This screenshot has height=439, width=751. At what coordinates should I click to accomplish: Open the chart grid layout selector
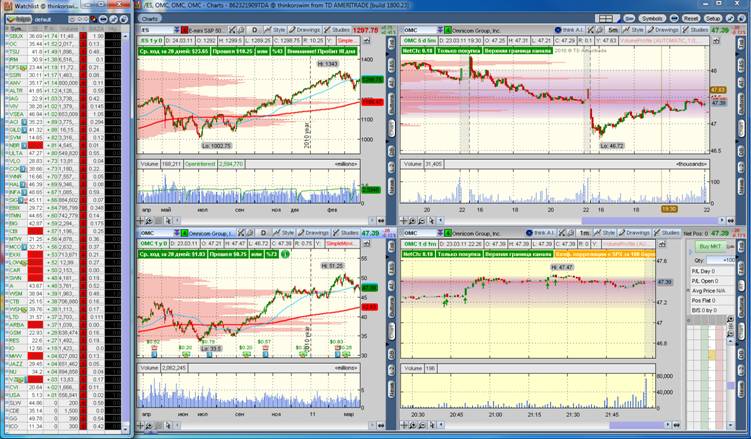tap(606, 19)
